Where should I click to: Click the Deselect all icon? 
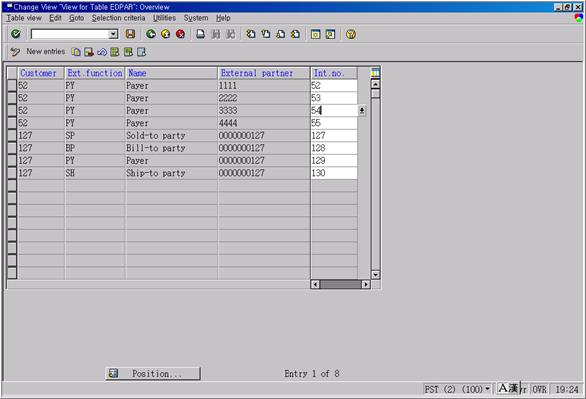coord(141,52)
